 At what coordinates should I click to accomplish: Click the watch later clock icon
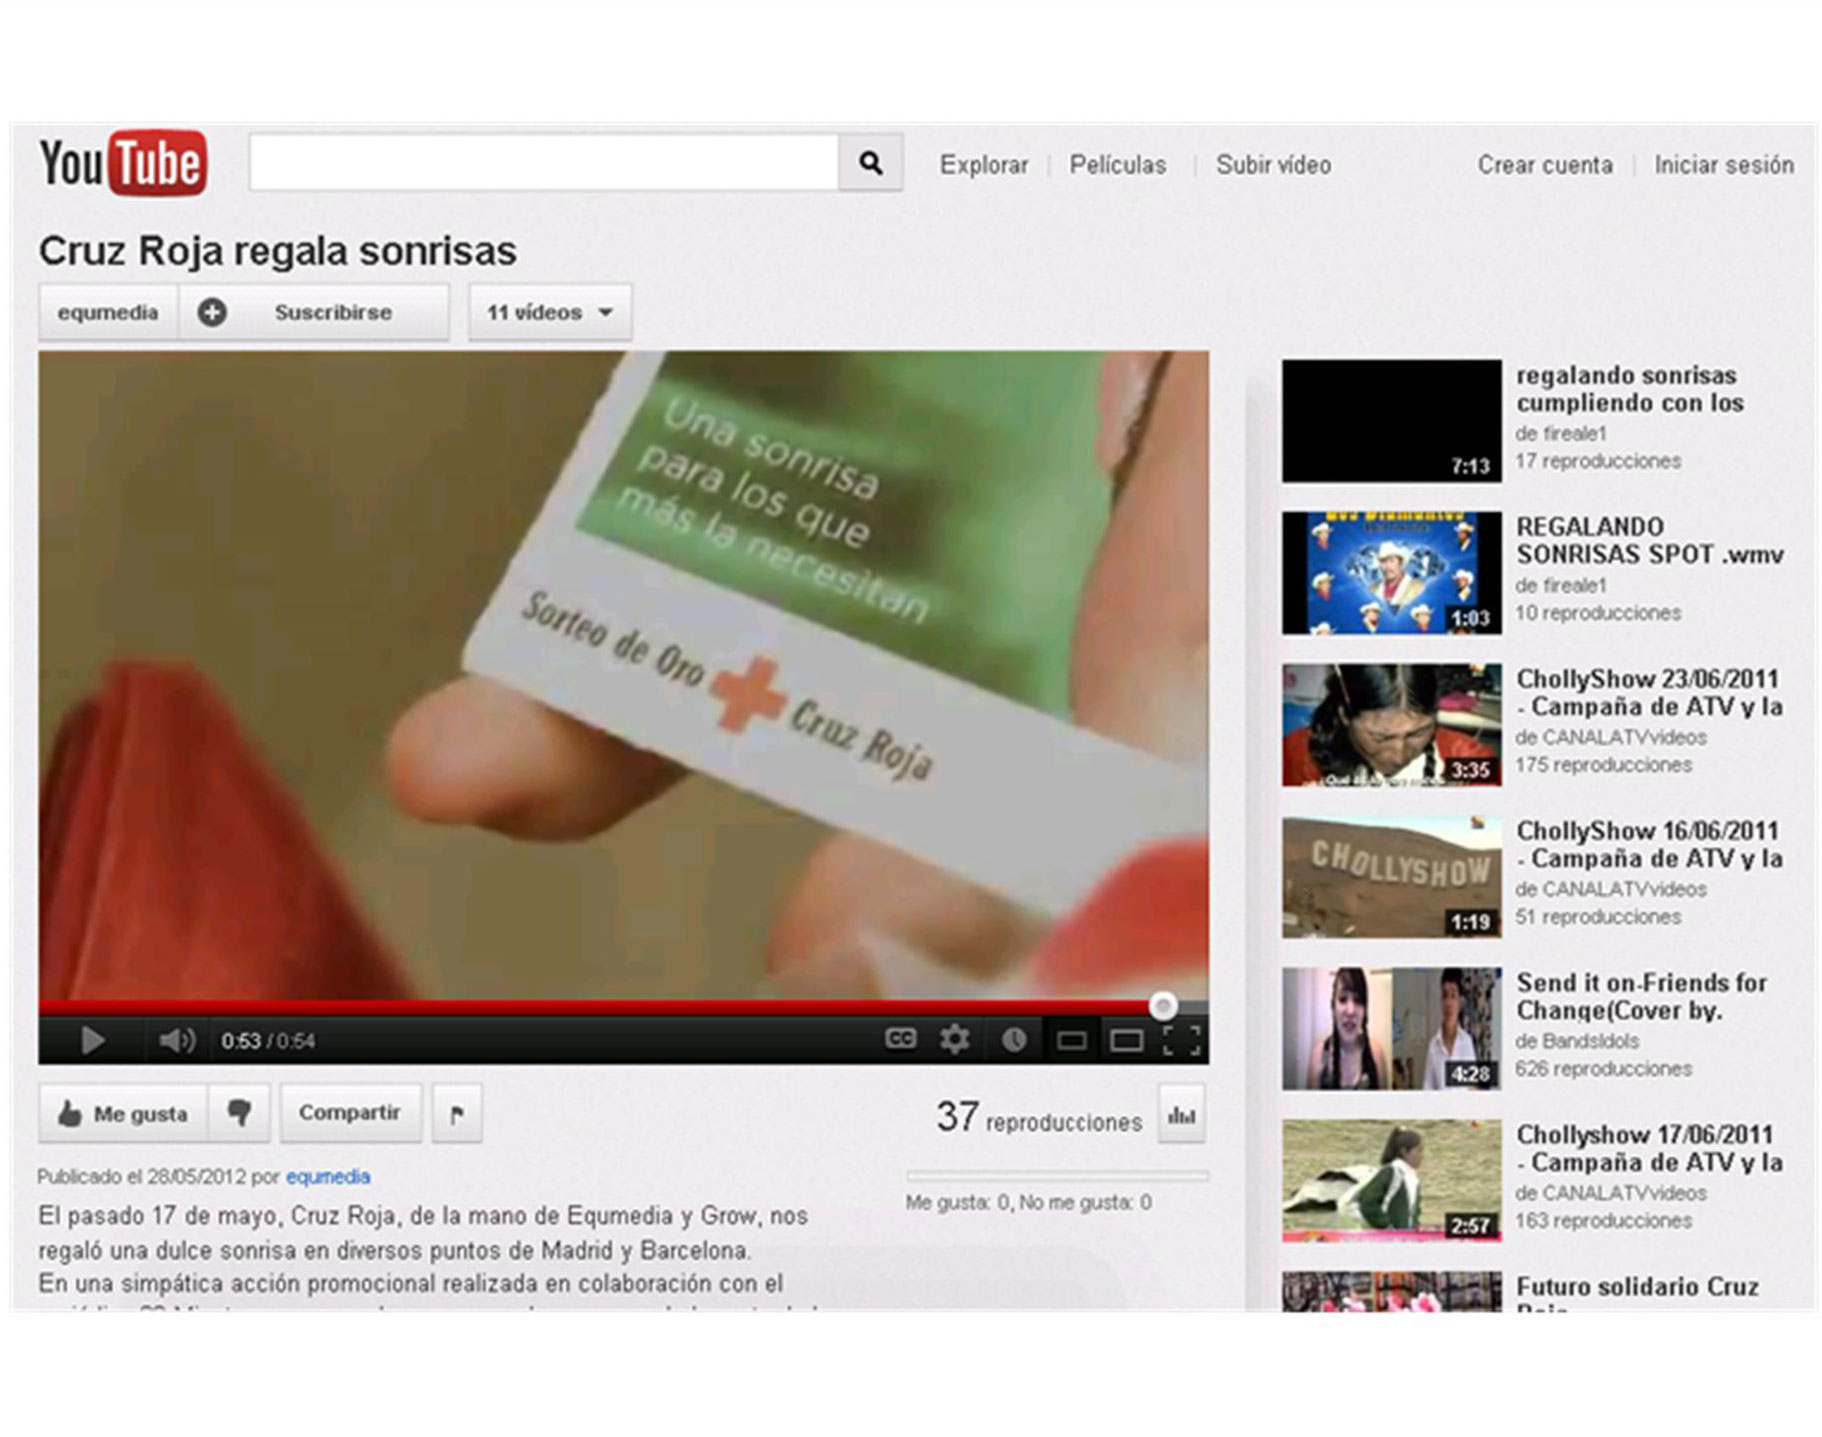point(1013,1041)
